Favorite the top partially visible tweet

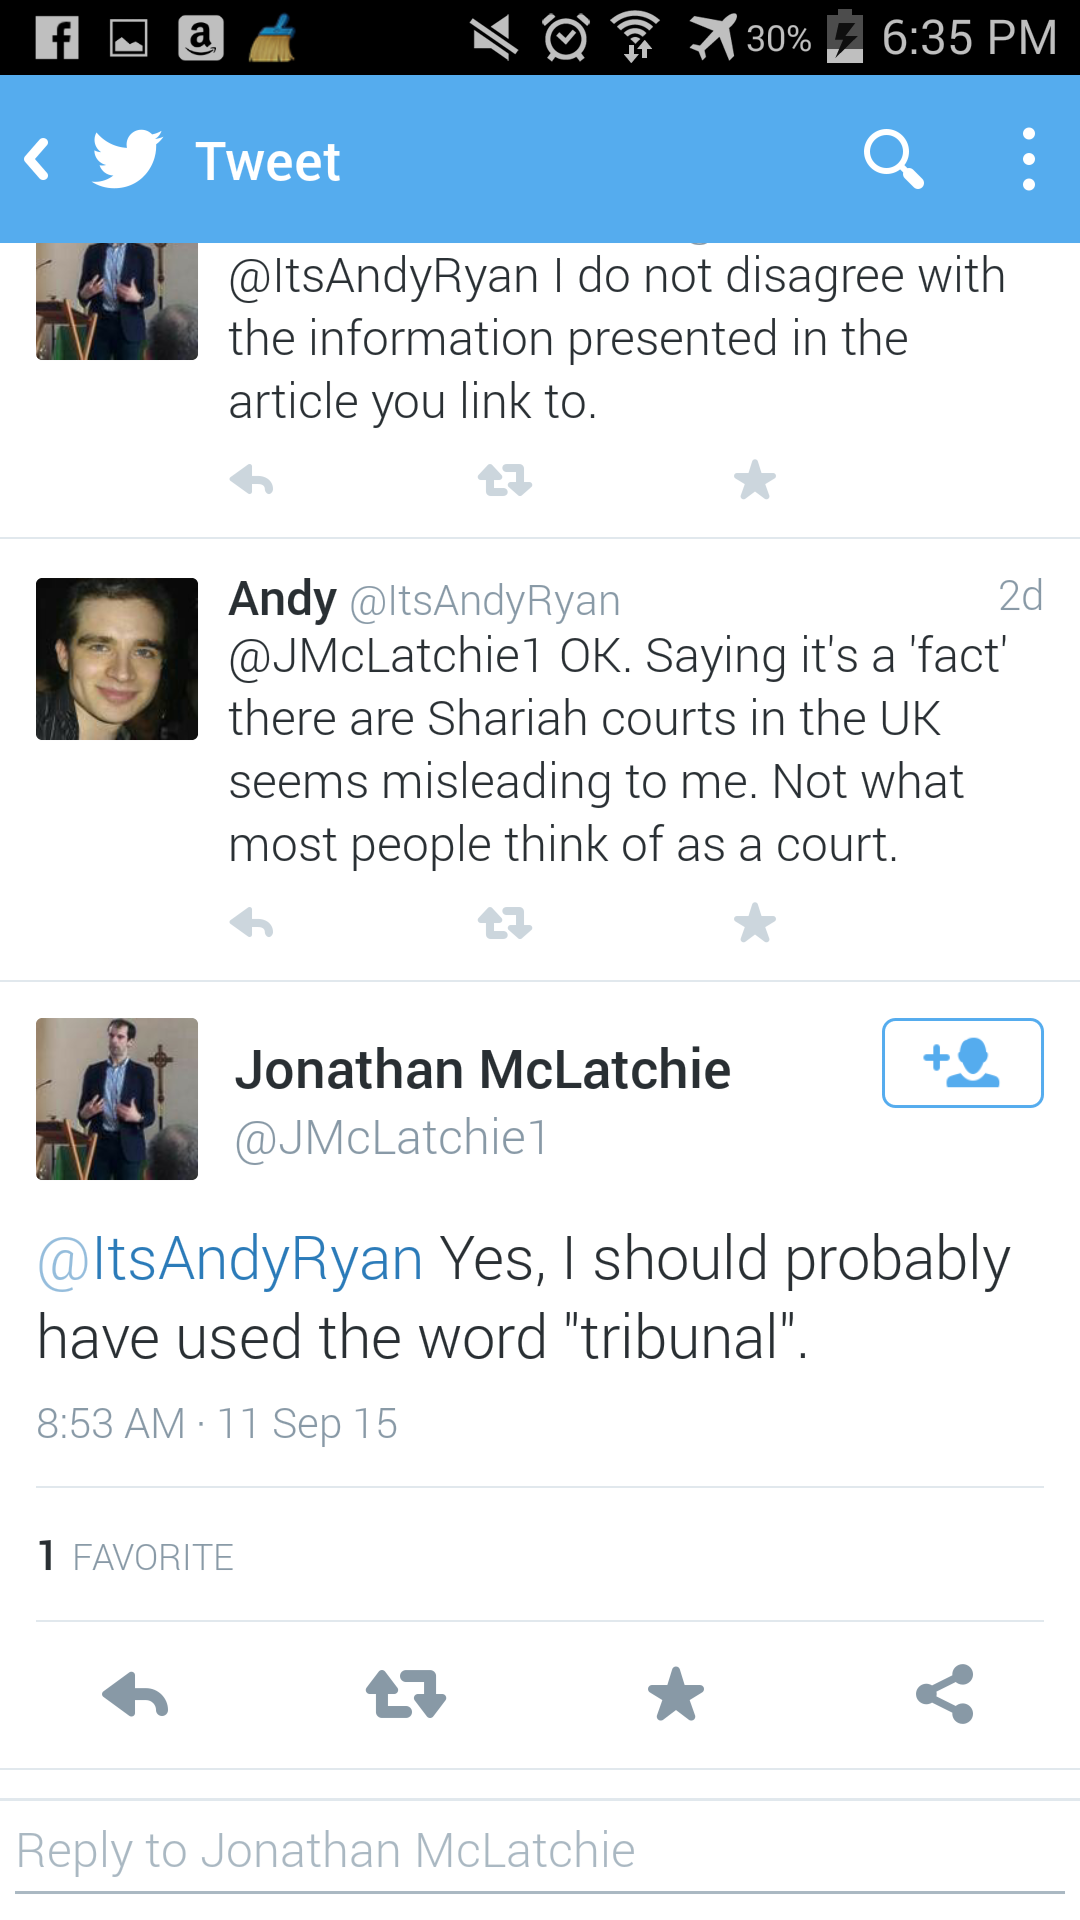tap(755, 481)
